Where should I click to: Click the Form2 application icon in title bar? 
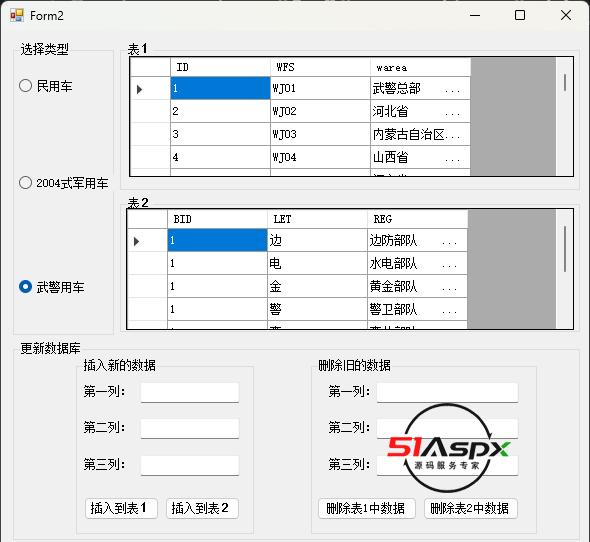17,15
